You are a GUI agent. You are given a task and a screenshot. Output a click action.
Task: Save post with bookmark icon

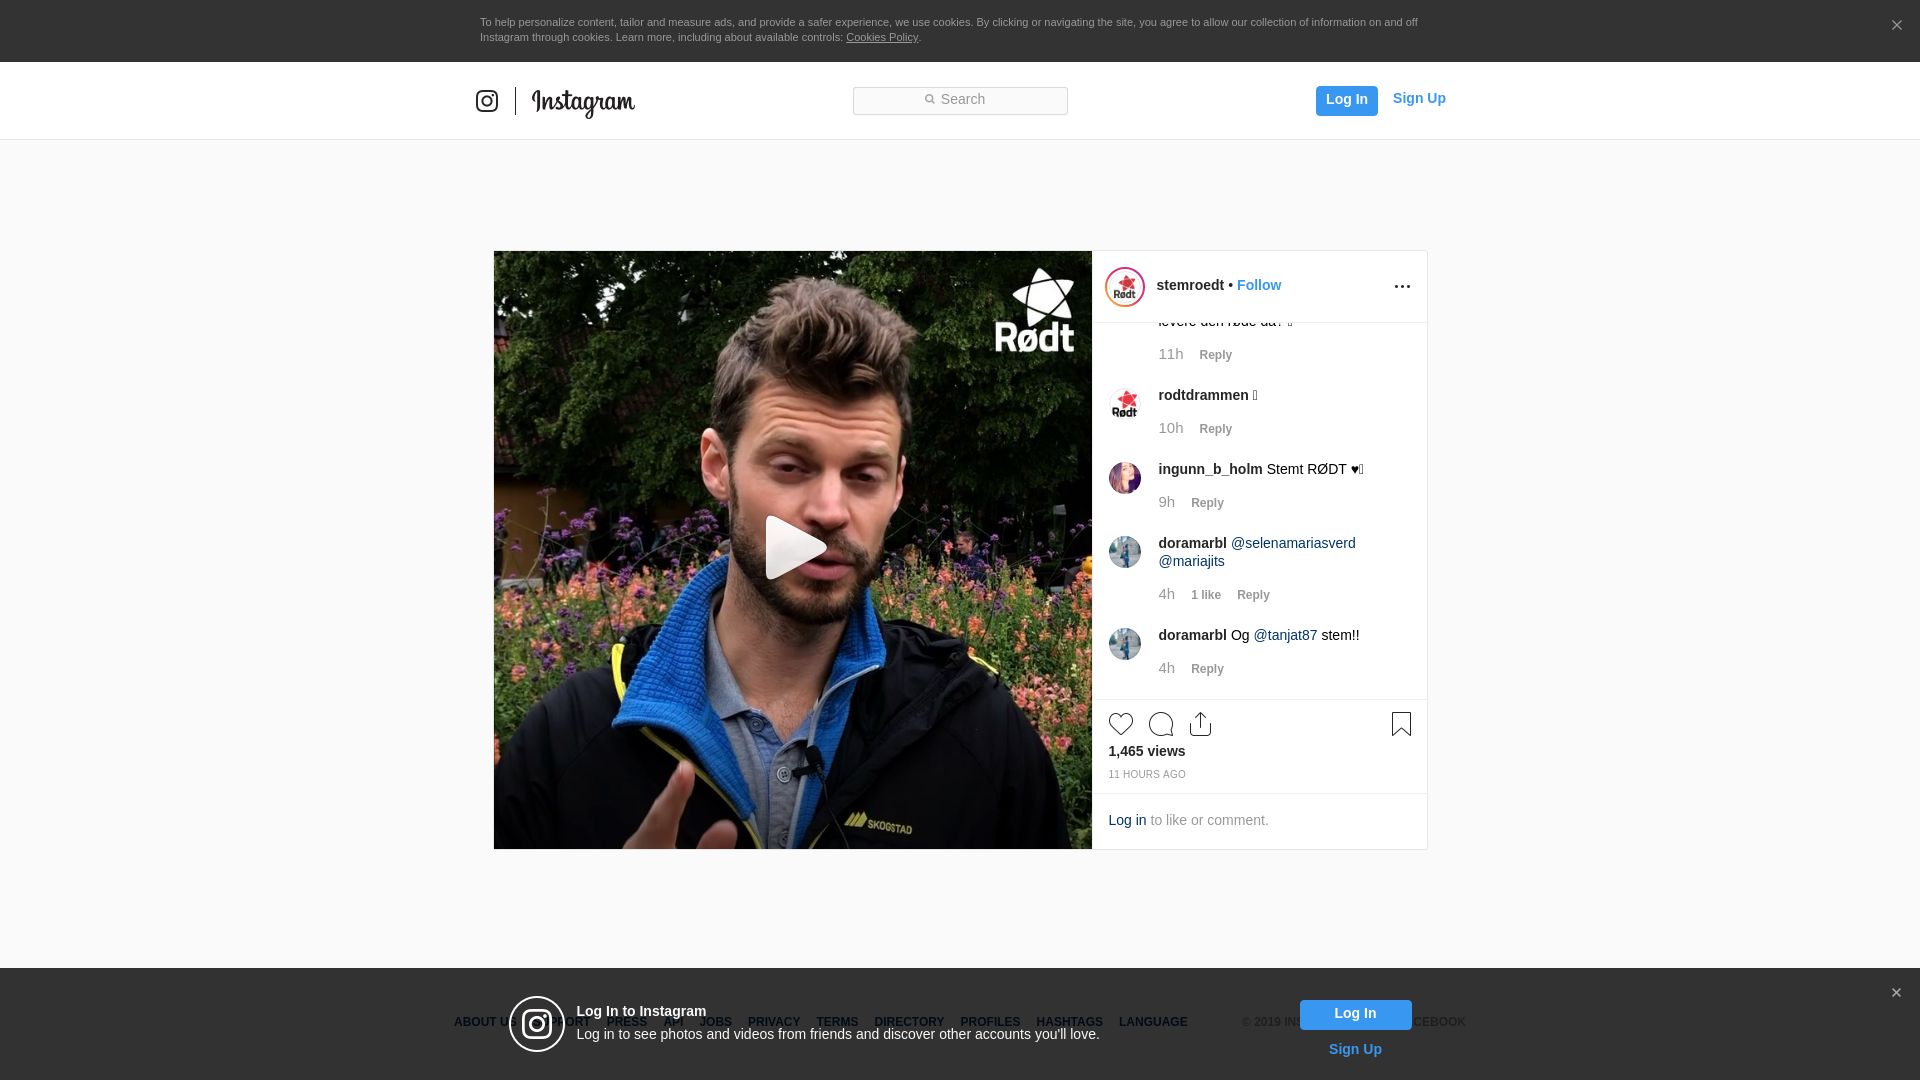1401,724
